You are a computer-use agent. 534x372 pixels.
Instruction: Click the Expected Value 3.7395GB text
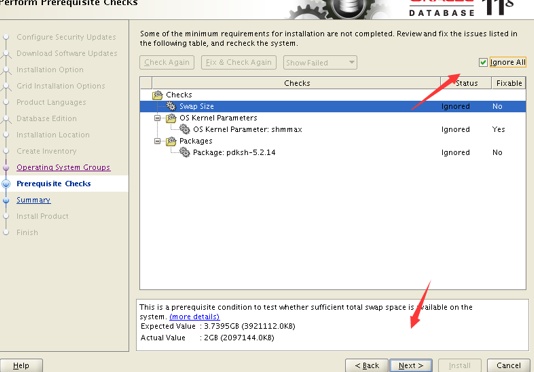(218, 326)
